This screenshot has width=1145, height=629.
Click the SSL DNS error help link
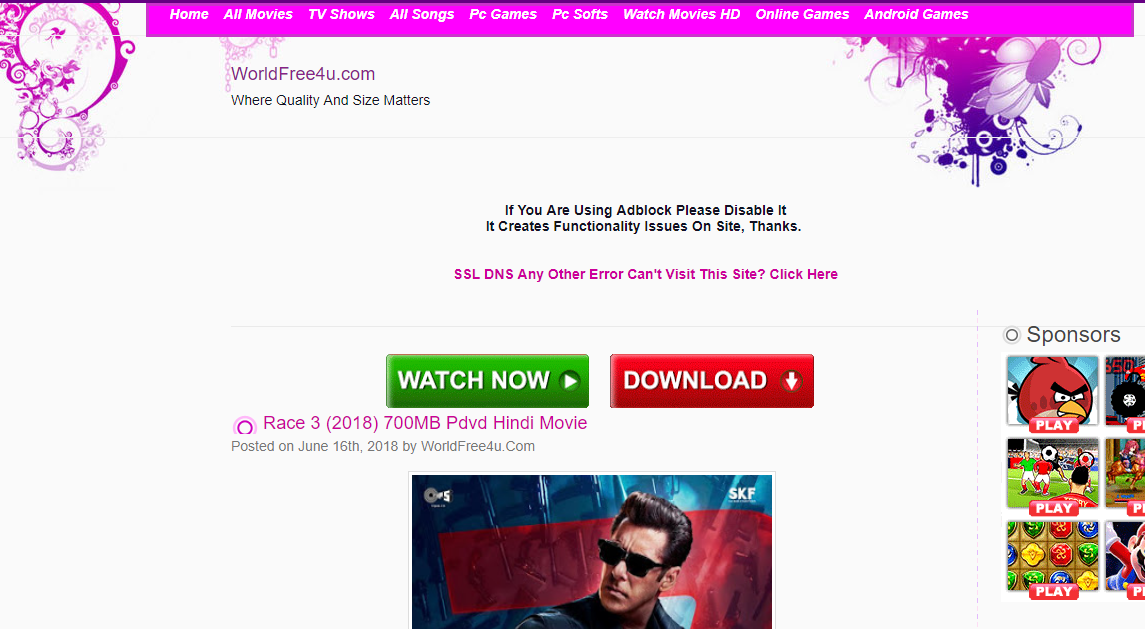pos(646,274)
